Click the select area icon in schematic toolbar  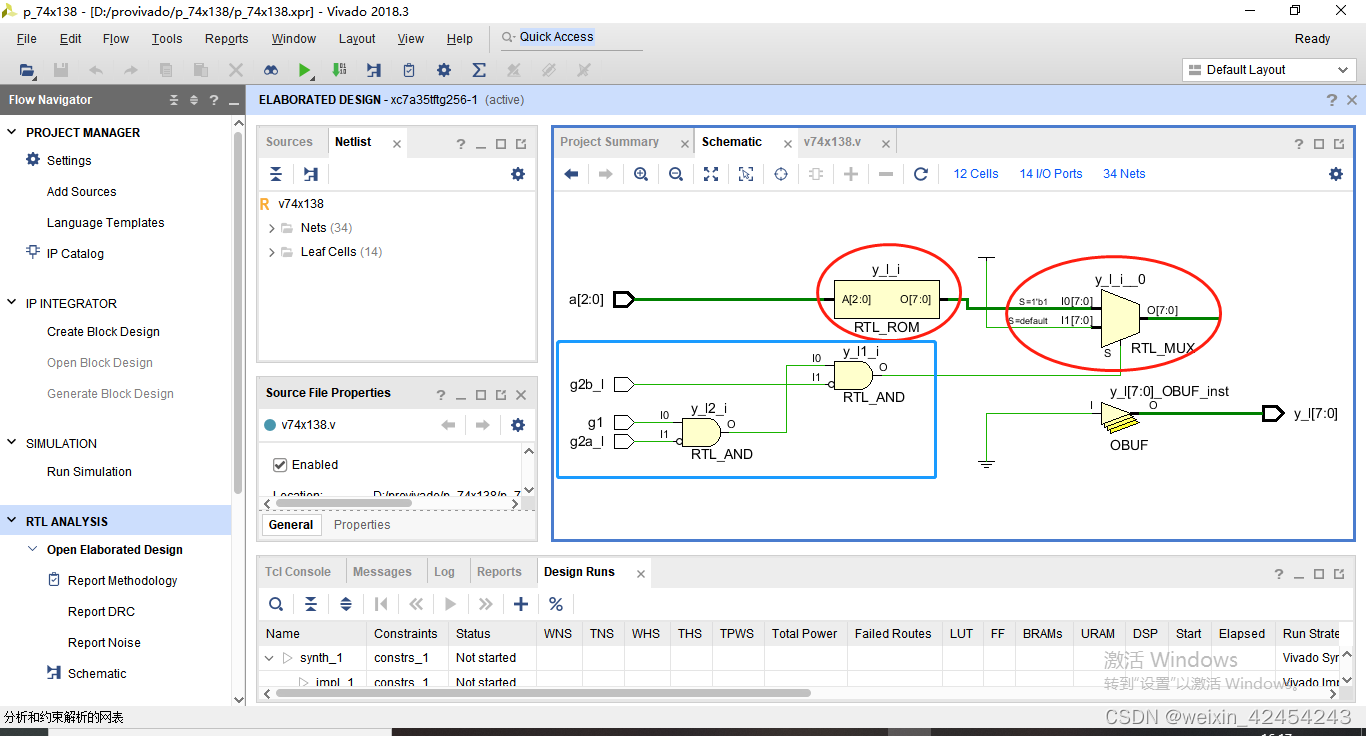click(x=746, y=174)
